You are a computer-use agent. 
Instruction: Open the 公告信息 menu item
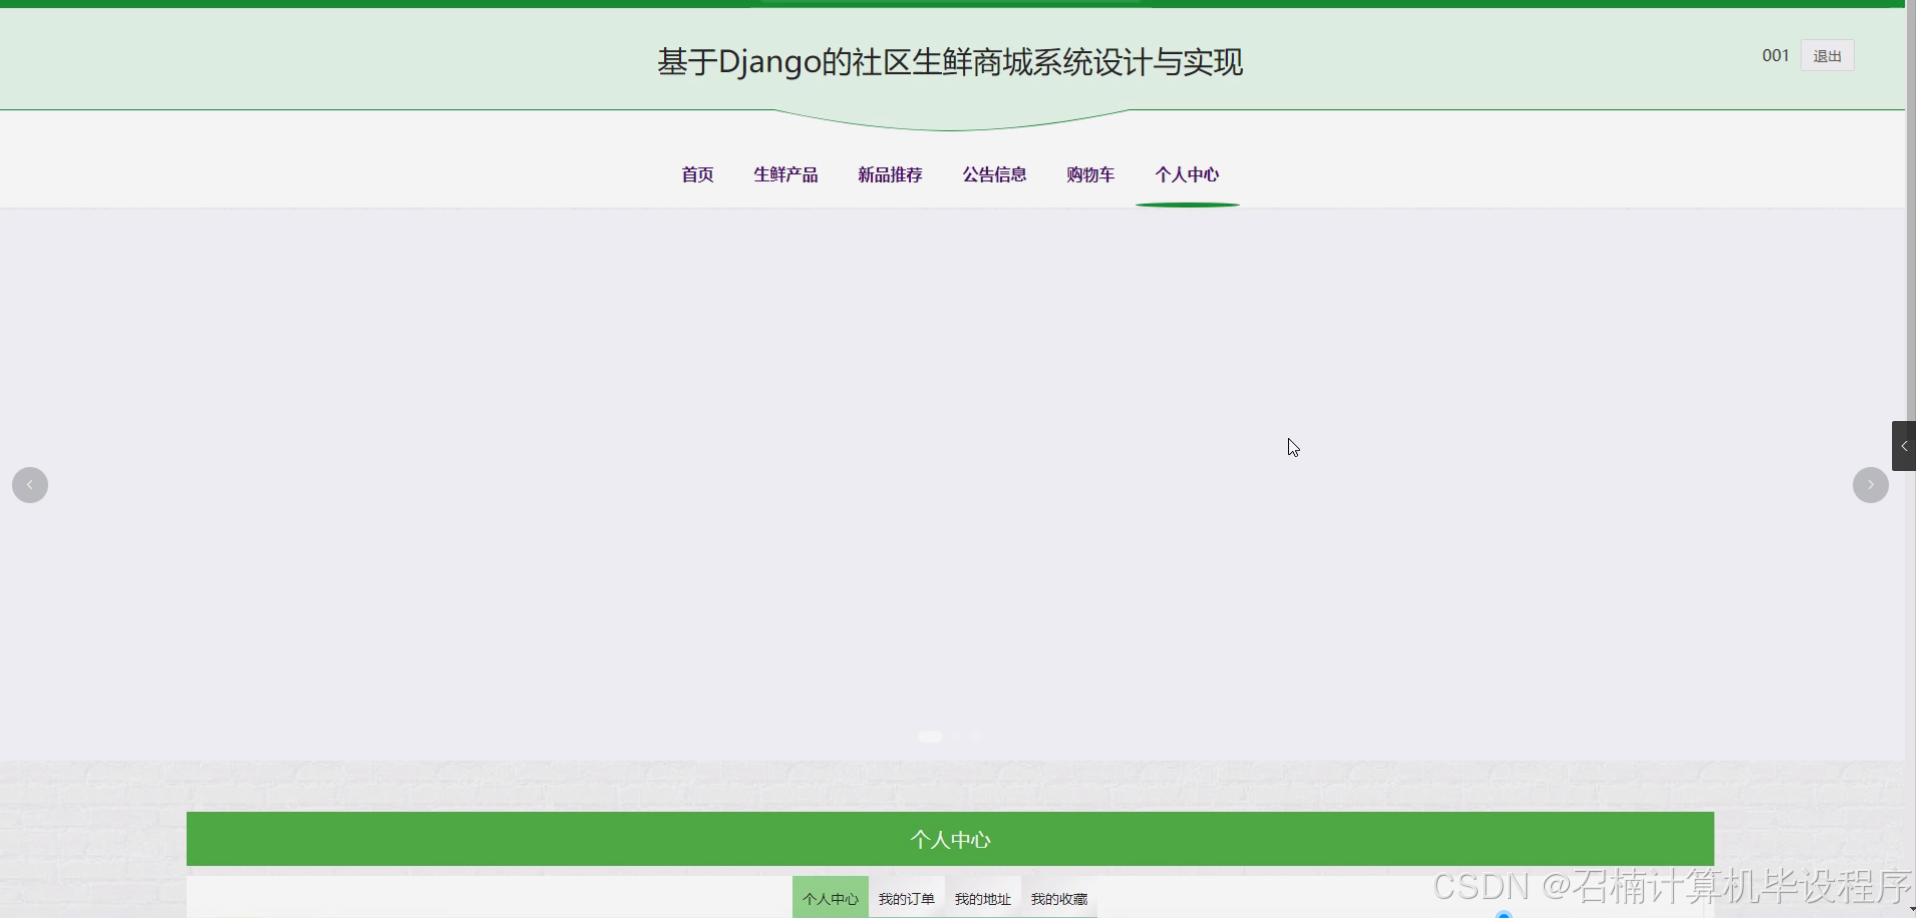coord(995,174)
